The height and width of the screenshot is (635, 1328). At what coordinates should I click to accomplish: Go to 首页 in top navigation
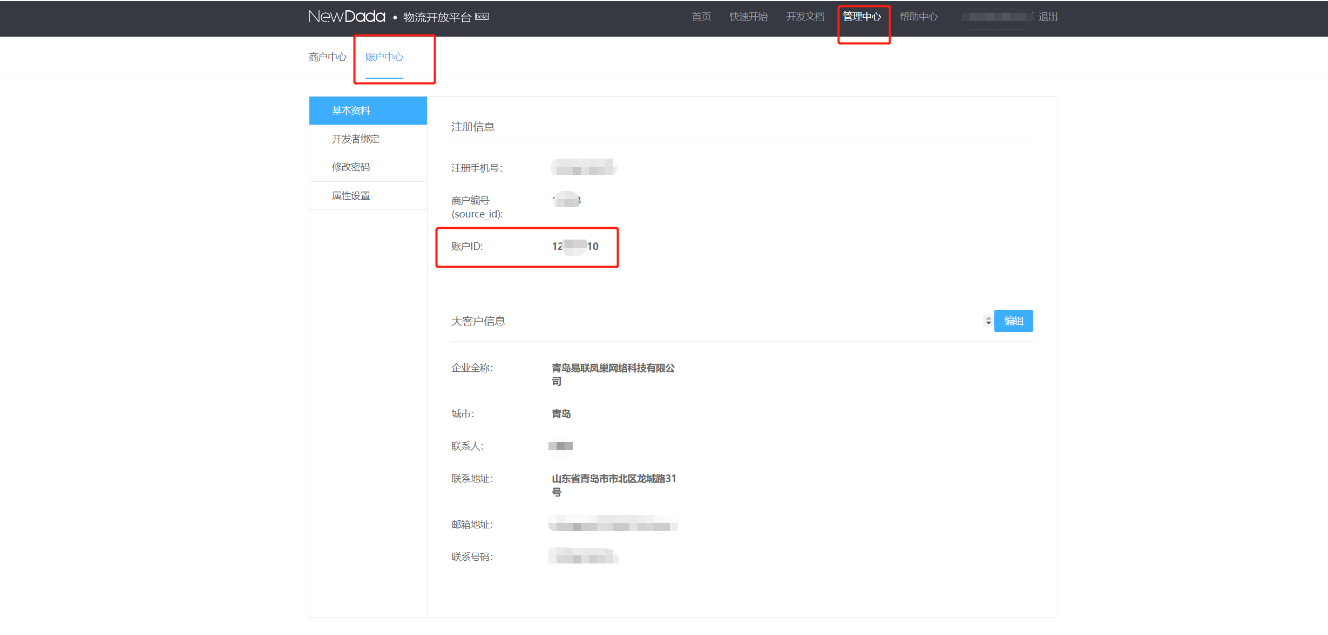click(702, 17)
